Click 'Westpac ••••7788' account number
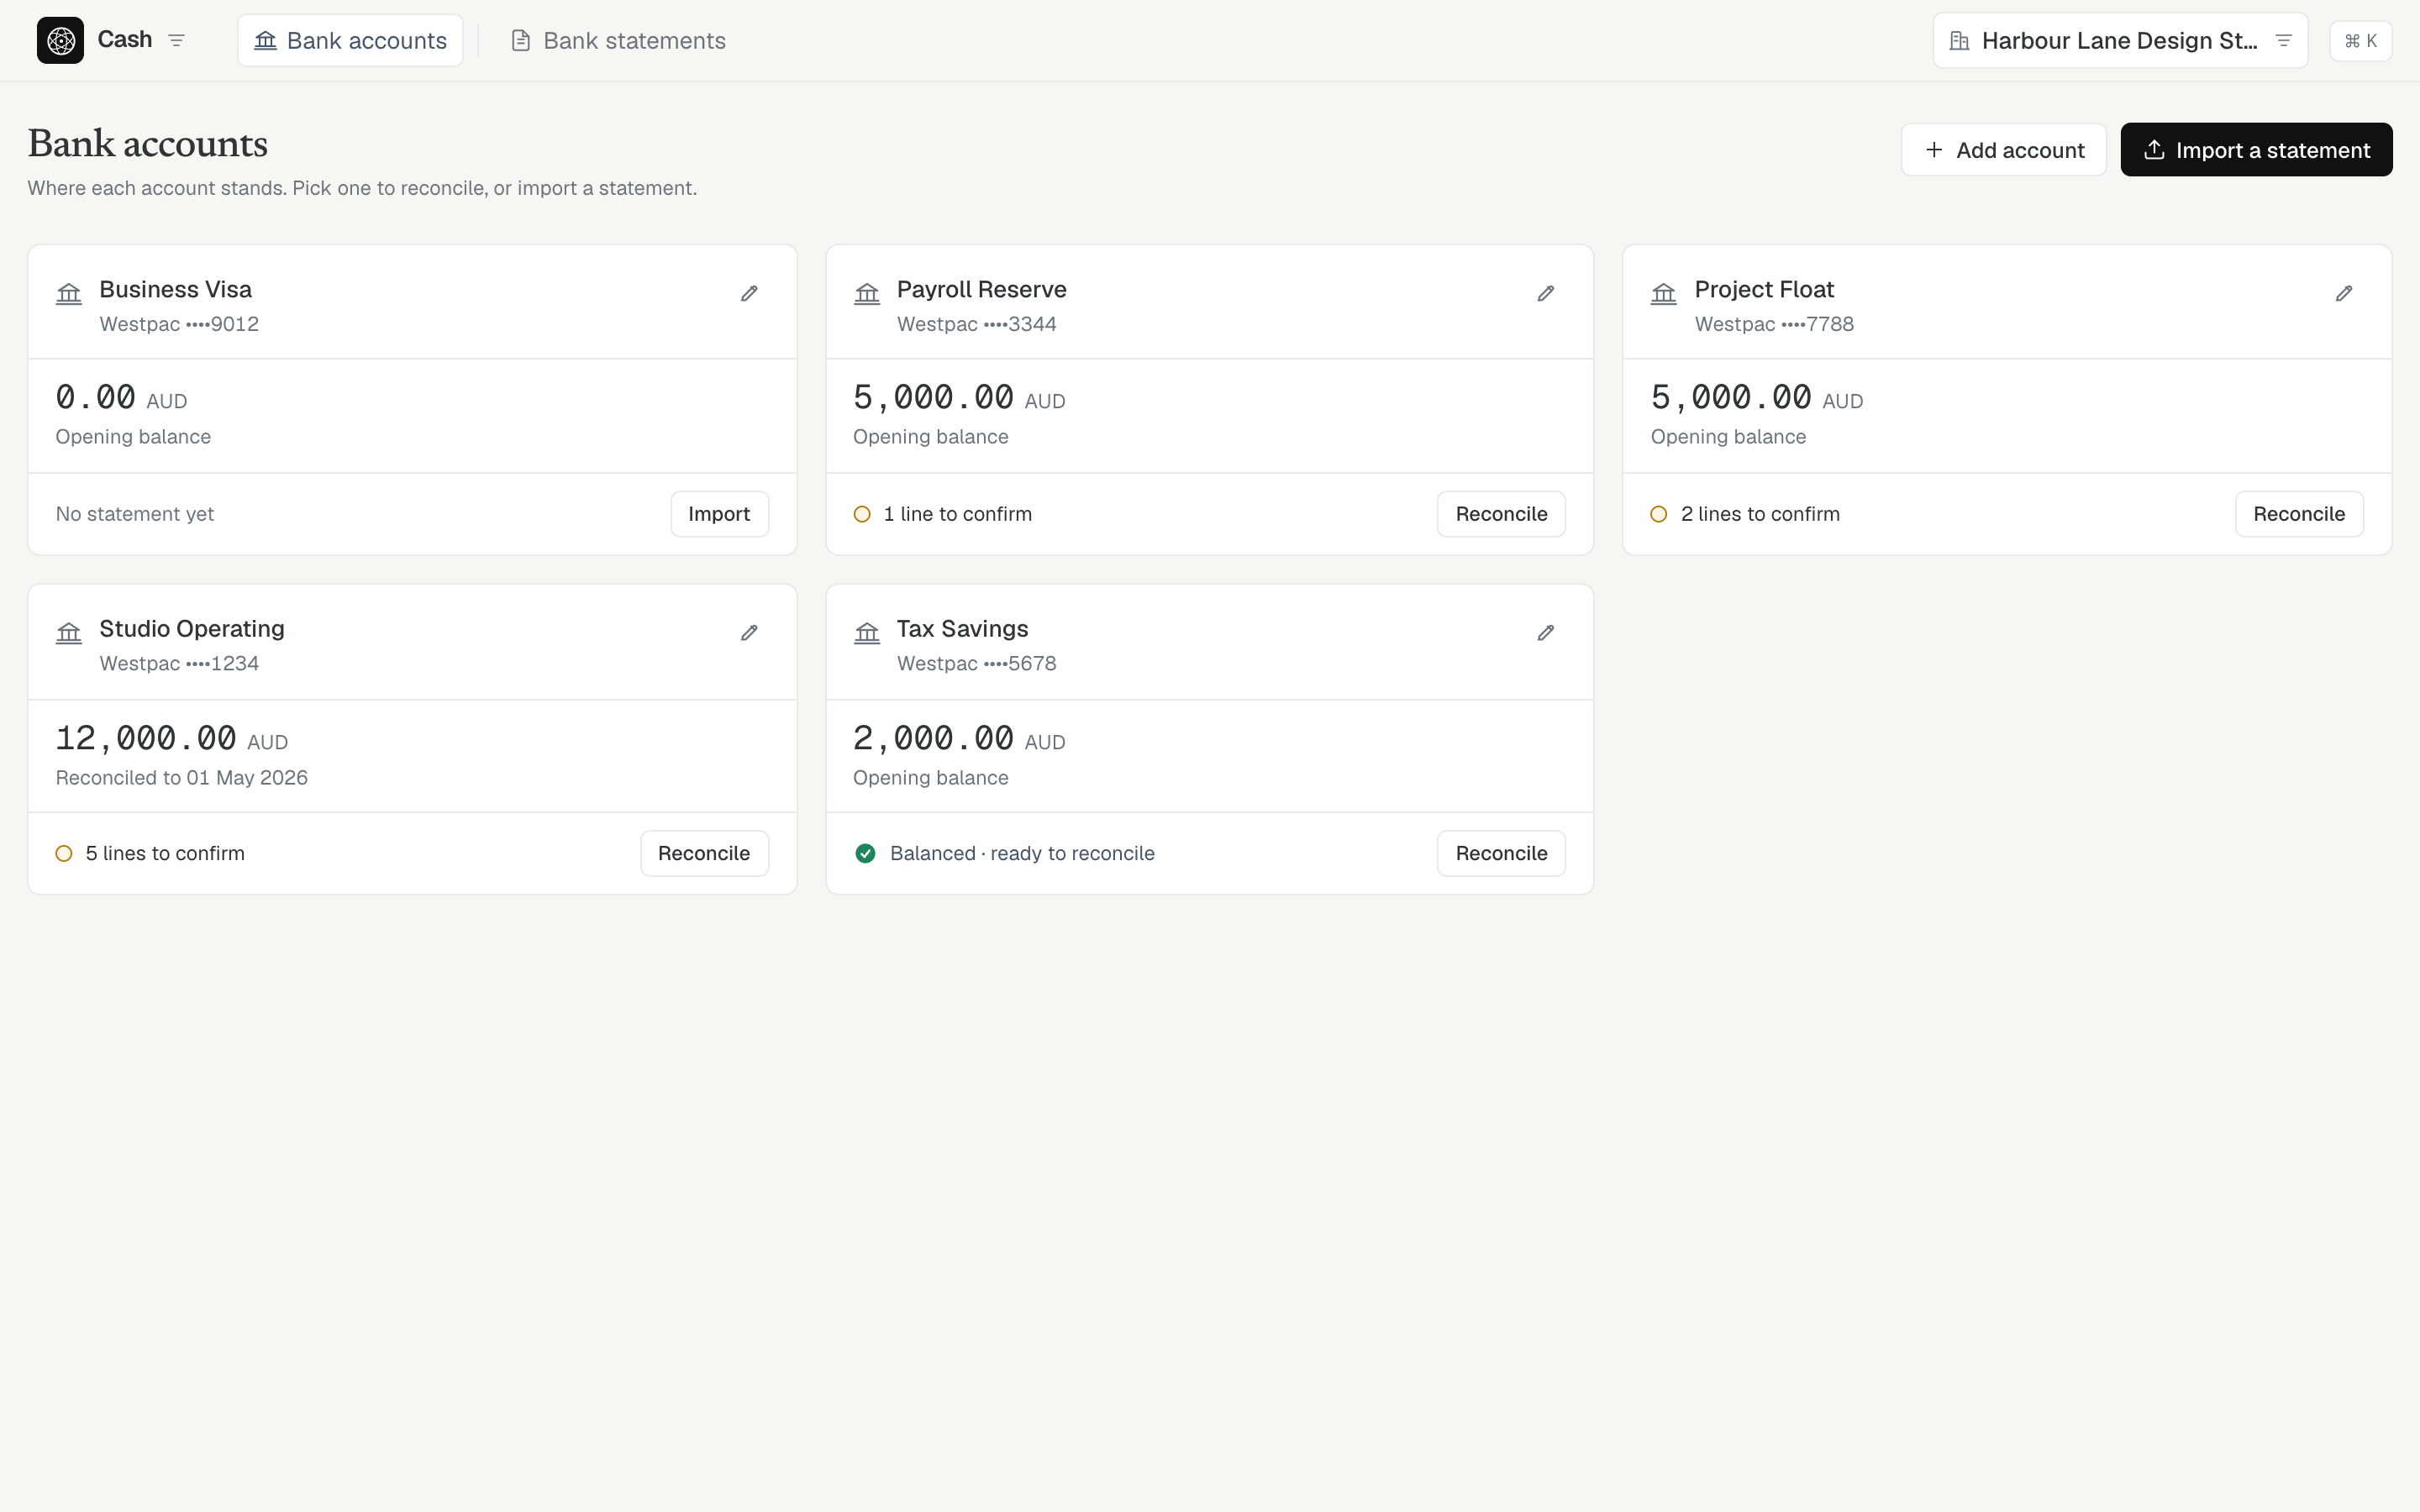Image resolution: width=2420 pixels, height=1512 pixels. pyautogui.click(x=1774, y=324)
